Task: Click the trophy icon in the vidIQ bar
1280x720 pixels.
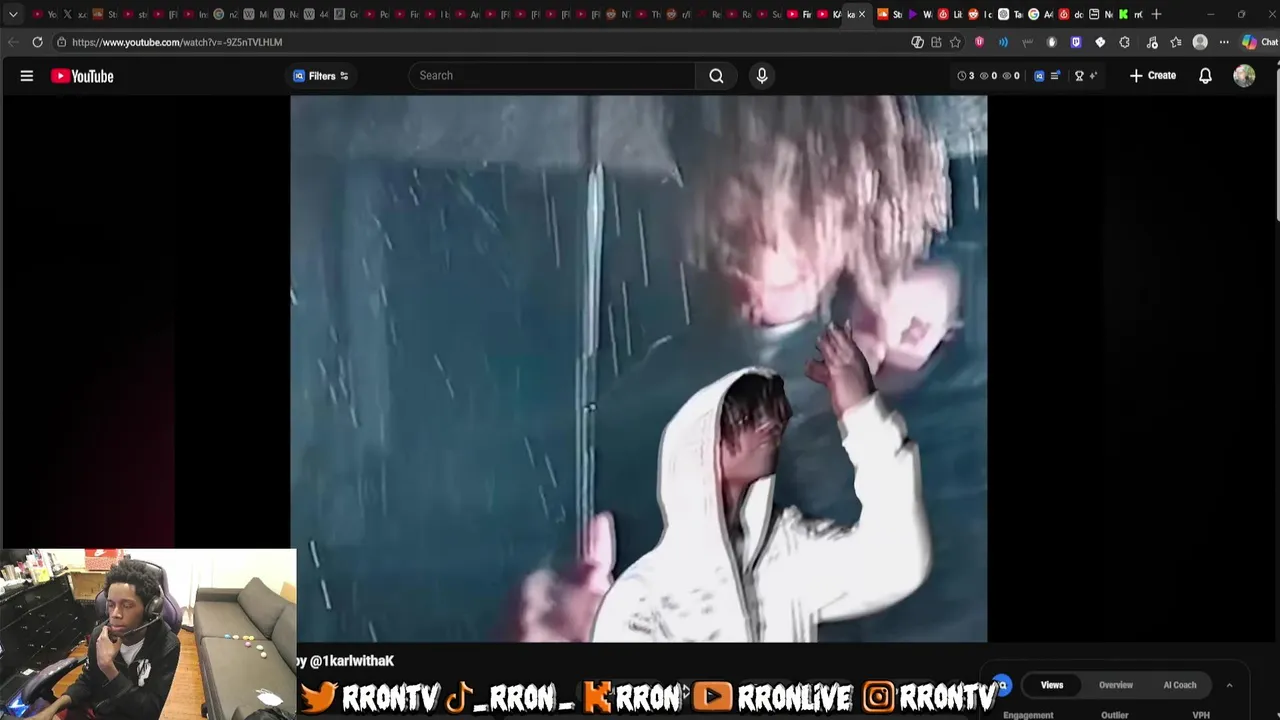Action: [x=1079, y=76]
